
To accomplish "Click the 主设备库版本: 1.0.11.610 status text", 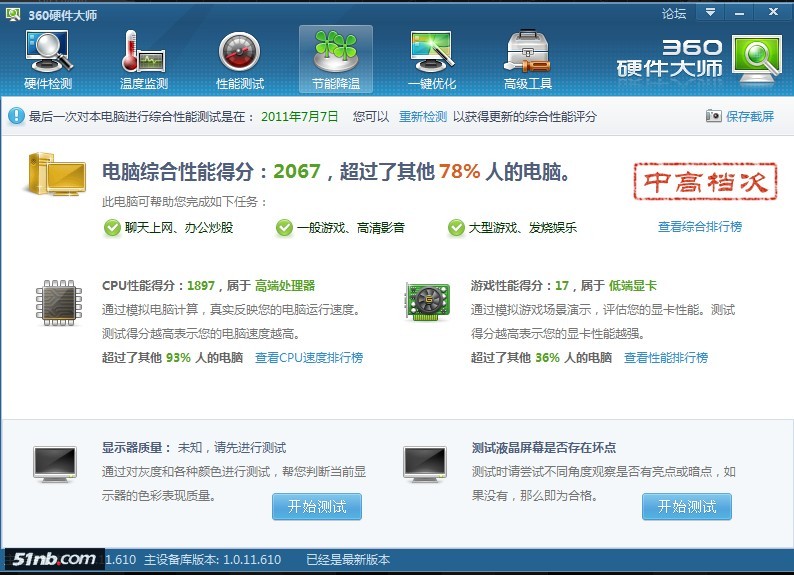I will (x=213, y=559).
